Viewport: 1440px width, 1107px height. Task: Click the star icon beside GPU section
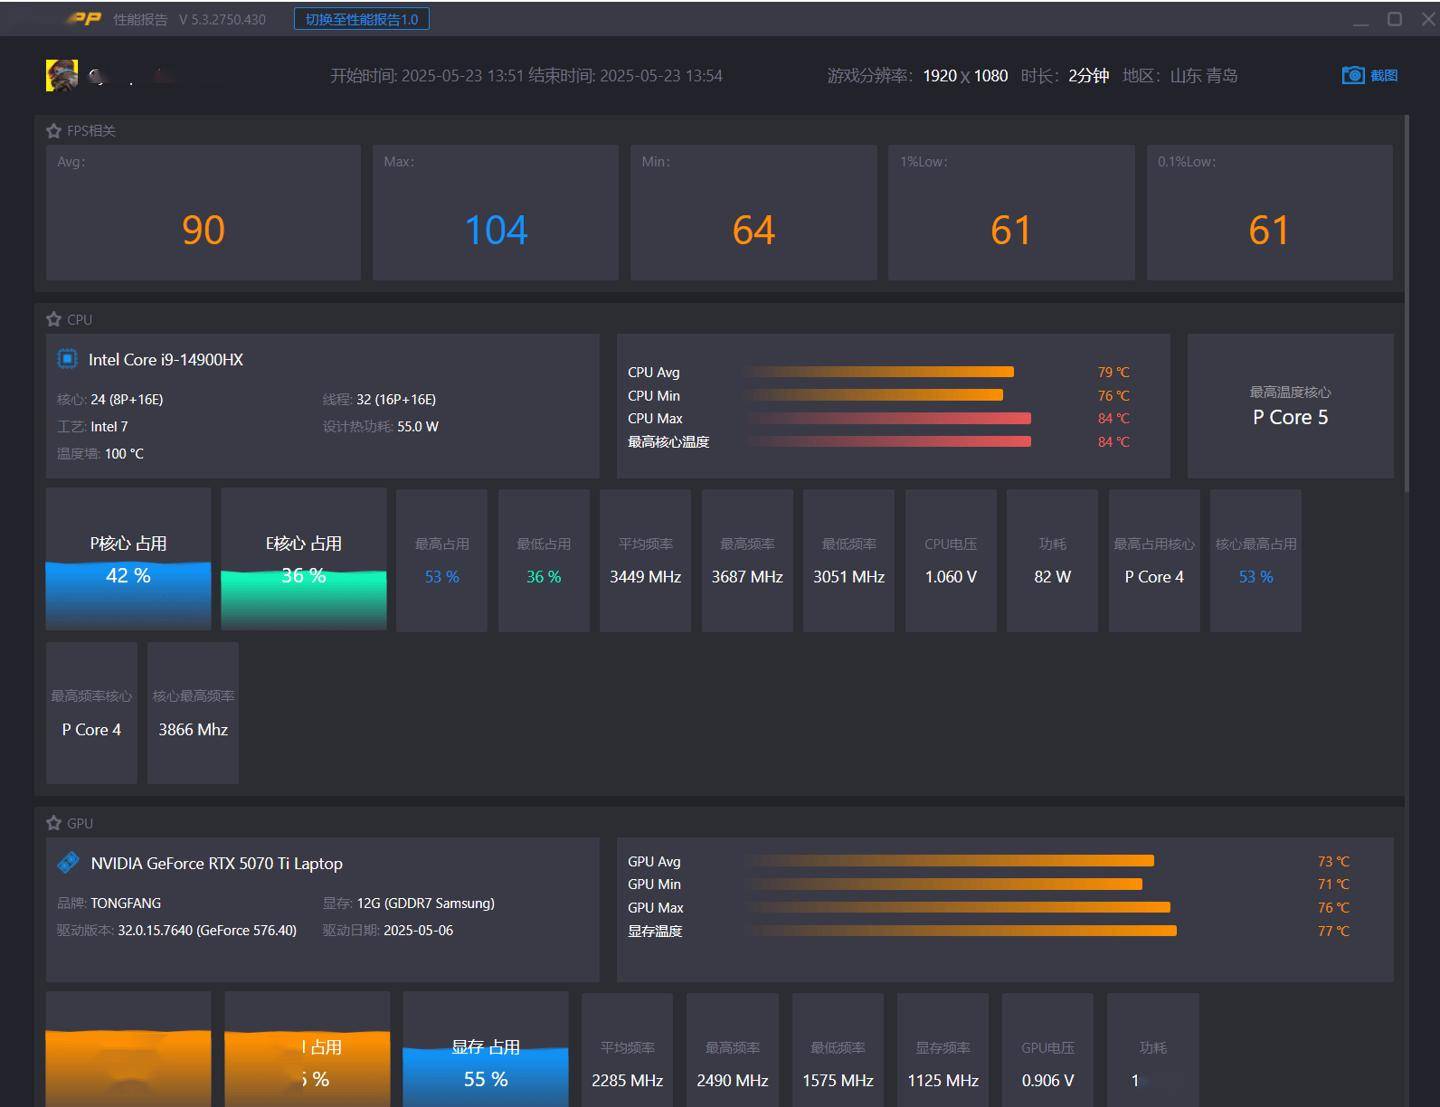(54, 823)
